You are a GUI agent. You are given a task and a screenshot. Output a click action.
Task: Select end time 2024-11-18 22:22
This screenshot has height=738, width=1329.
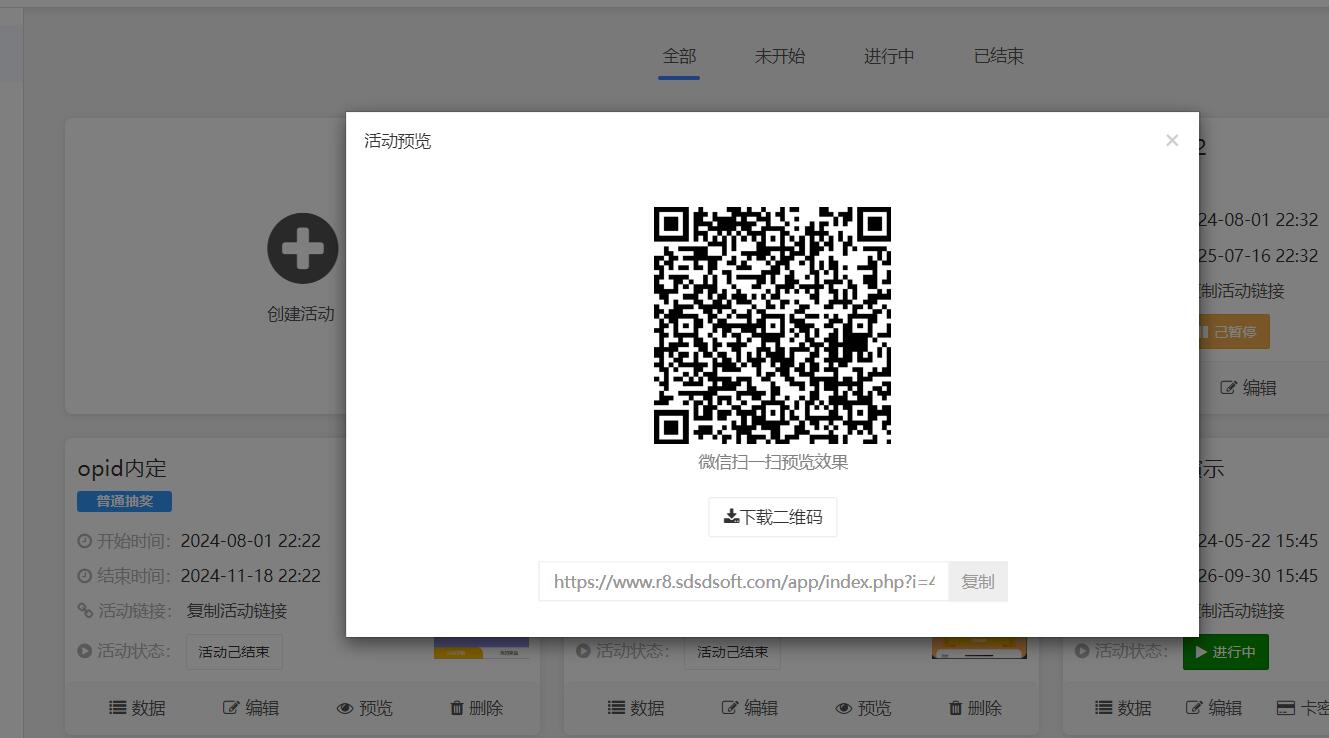[250, 576]
